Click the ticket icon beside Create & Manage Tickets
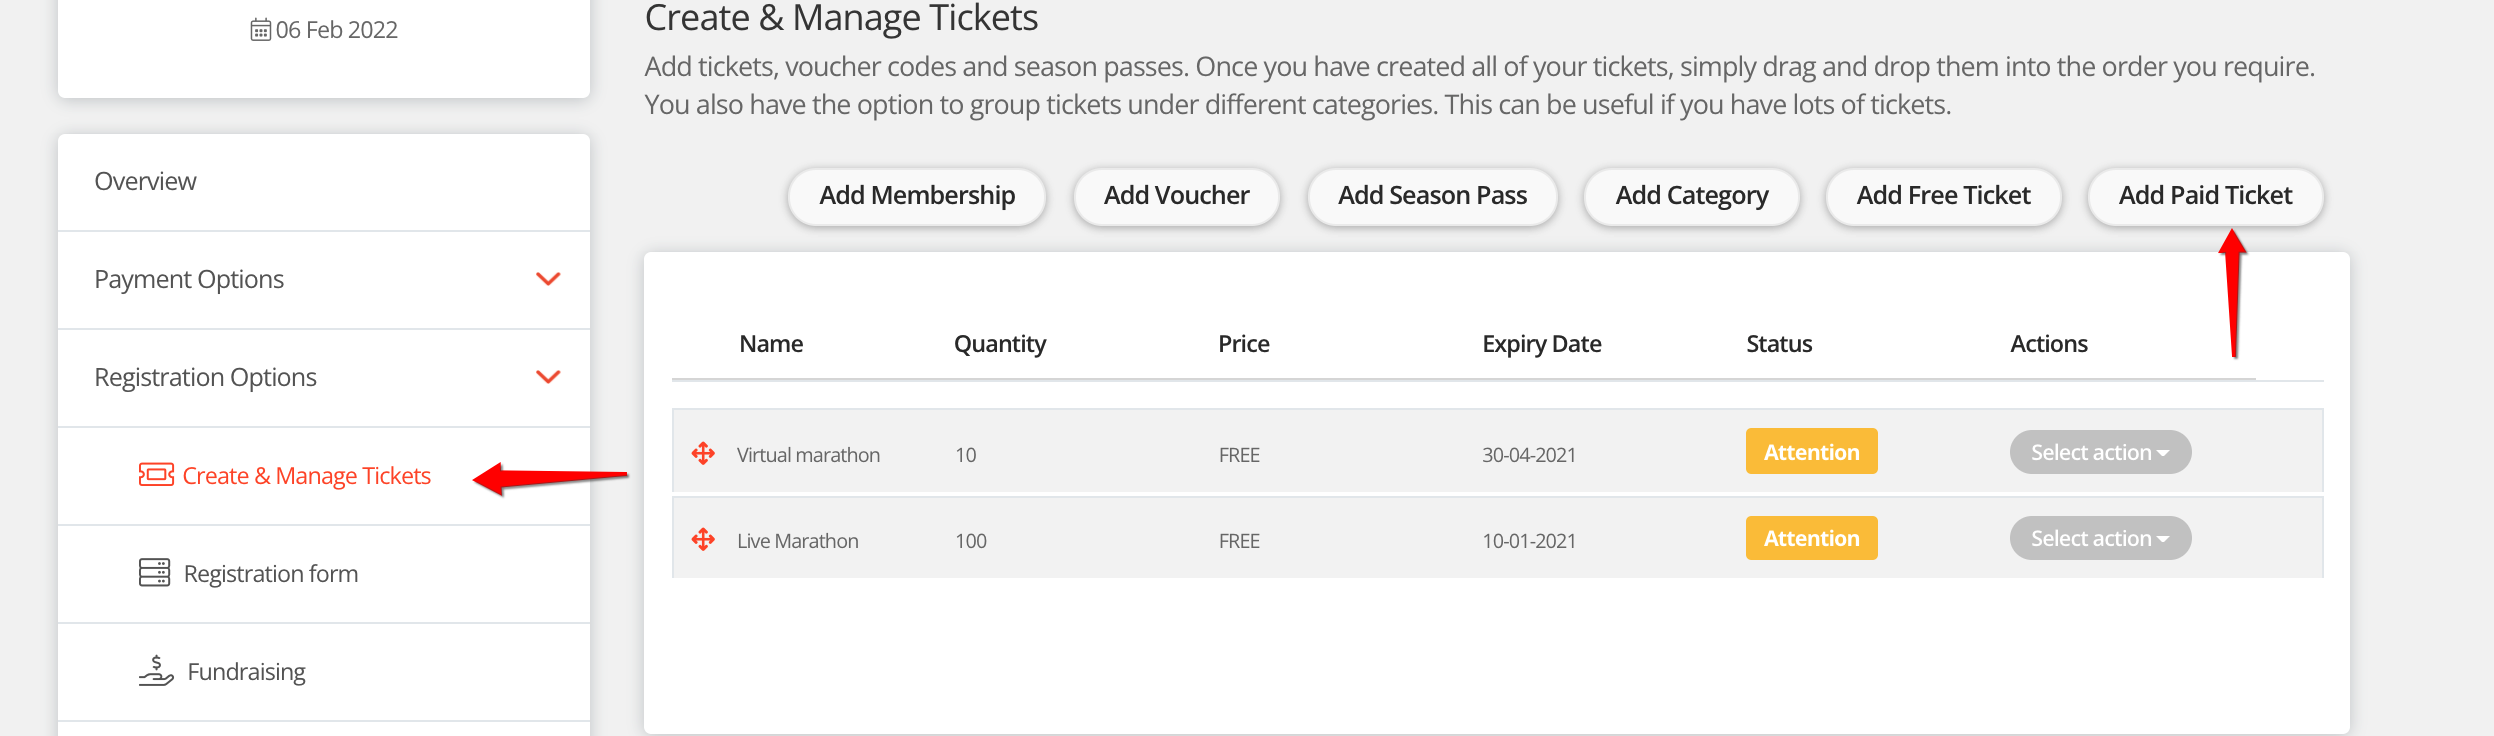 [x=156, y=475]
